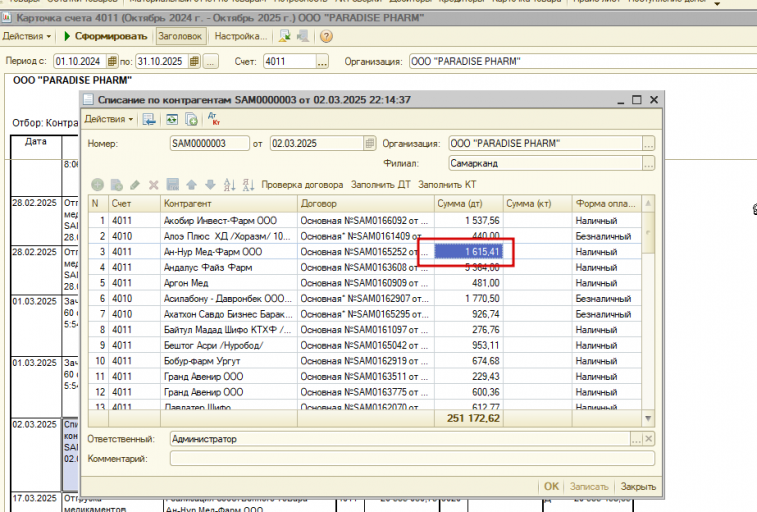Viewport: 757px width, 512px height.
Task: Copy the row using the copy-row icon
Action: (116, 184)
